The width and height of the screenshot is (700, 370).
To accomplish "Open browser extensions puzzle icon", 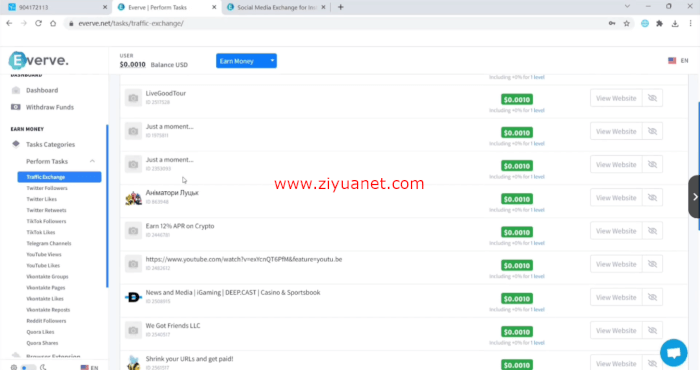I will 659,23.
